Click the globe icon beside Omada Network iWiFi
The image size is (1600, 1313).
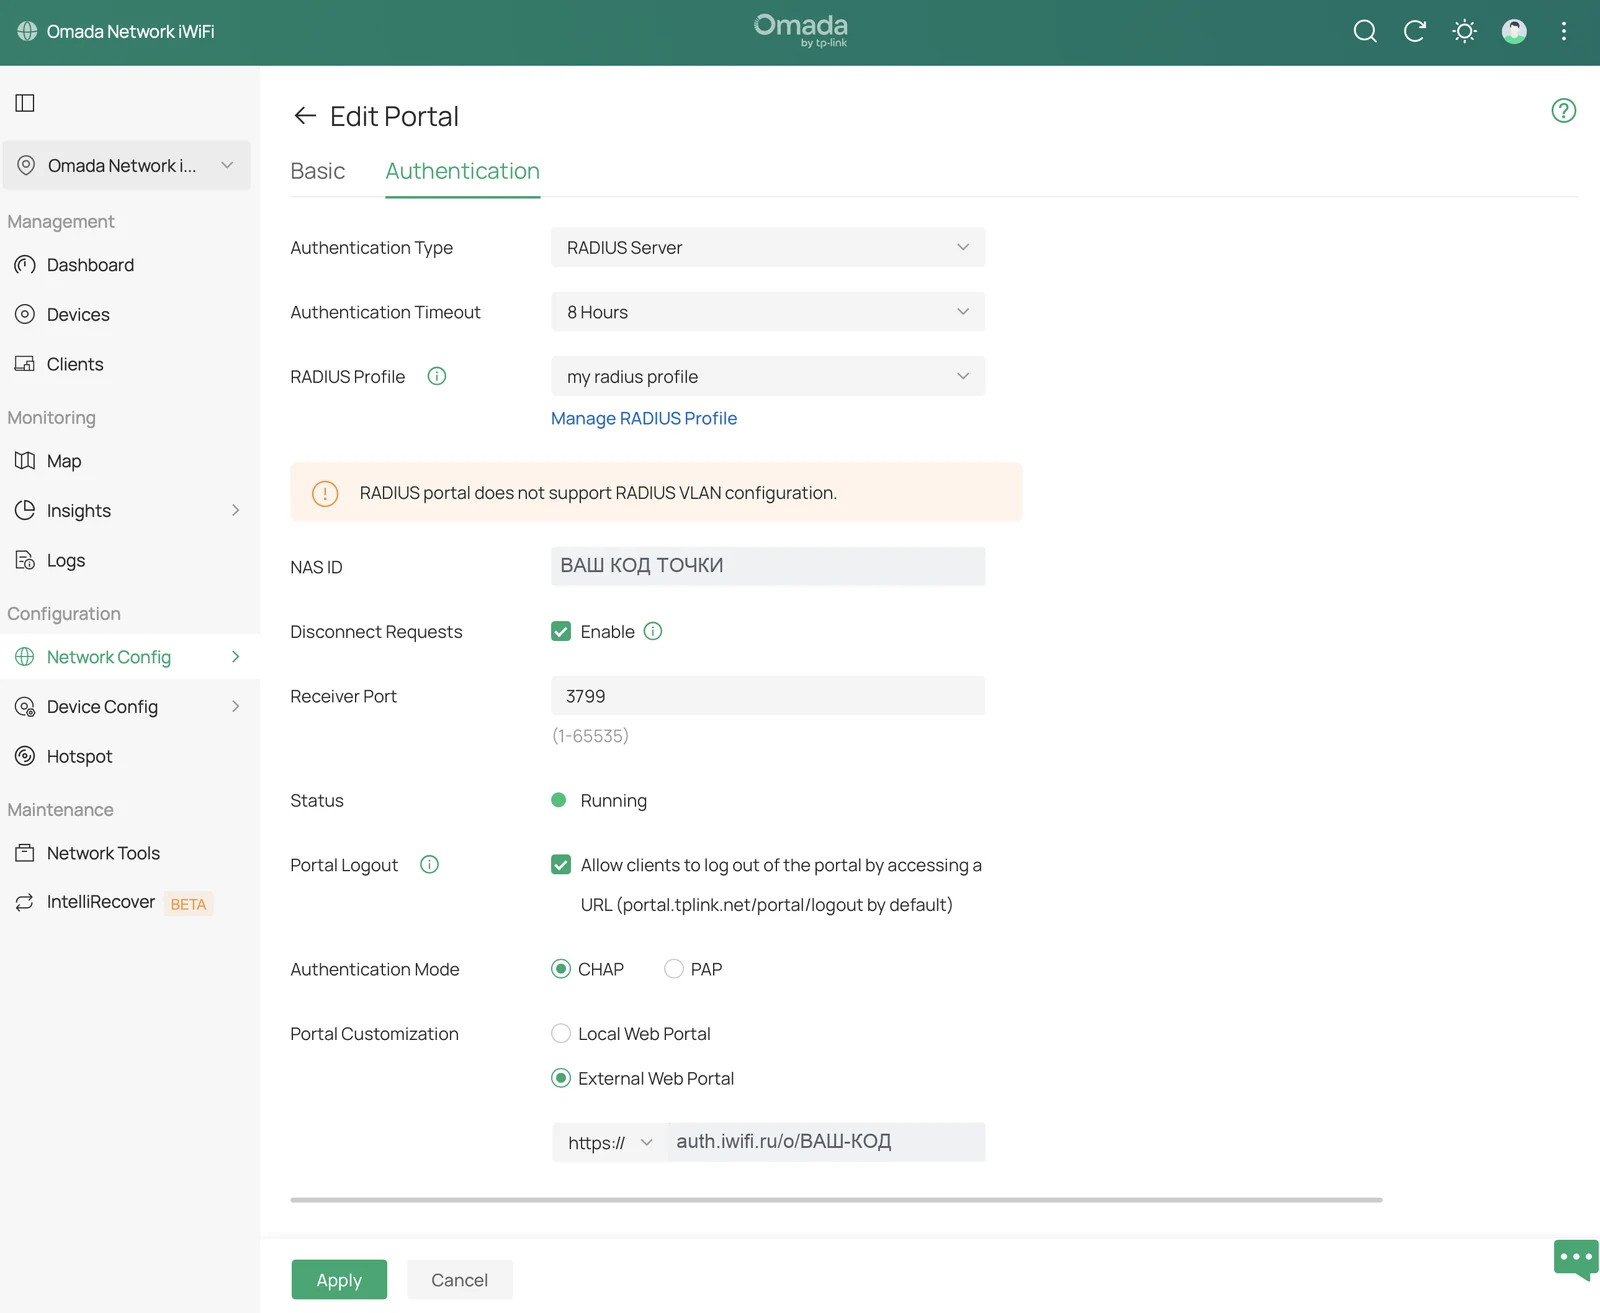pos(27,31)
